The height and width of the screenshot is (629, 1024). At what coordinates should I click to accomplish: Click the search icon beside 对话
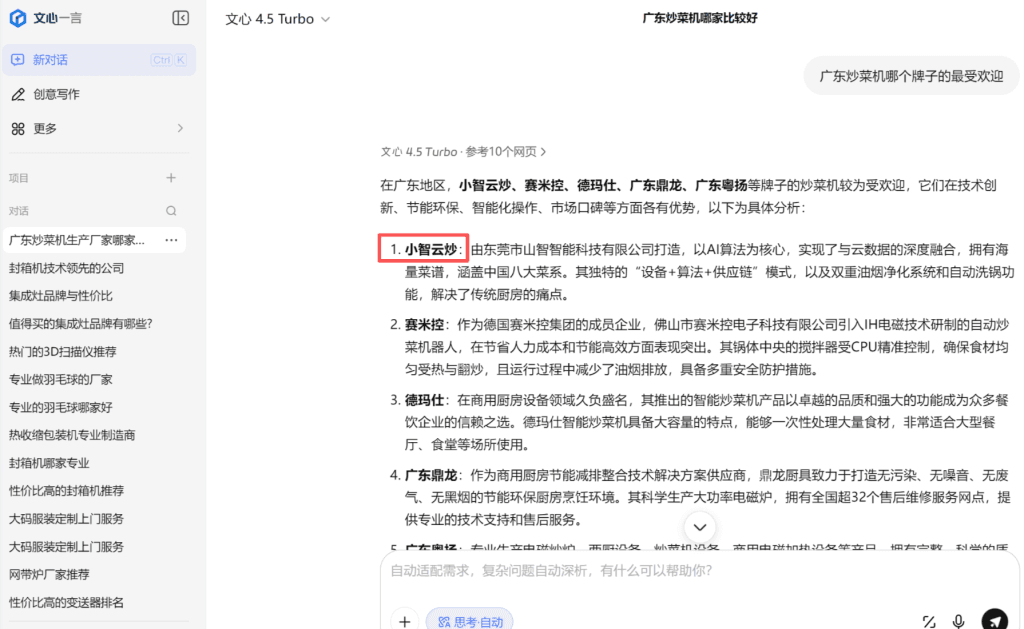point(171,210)
